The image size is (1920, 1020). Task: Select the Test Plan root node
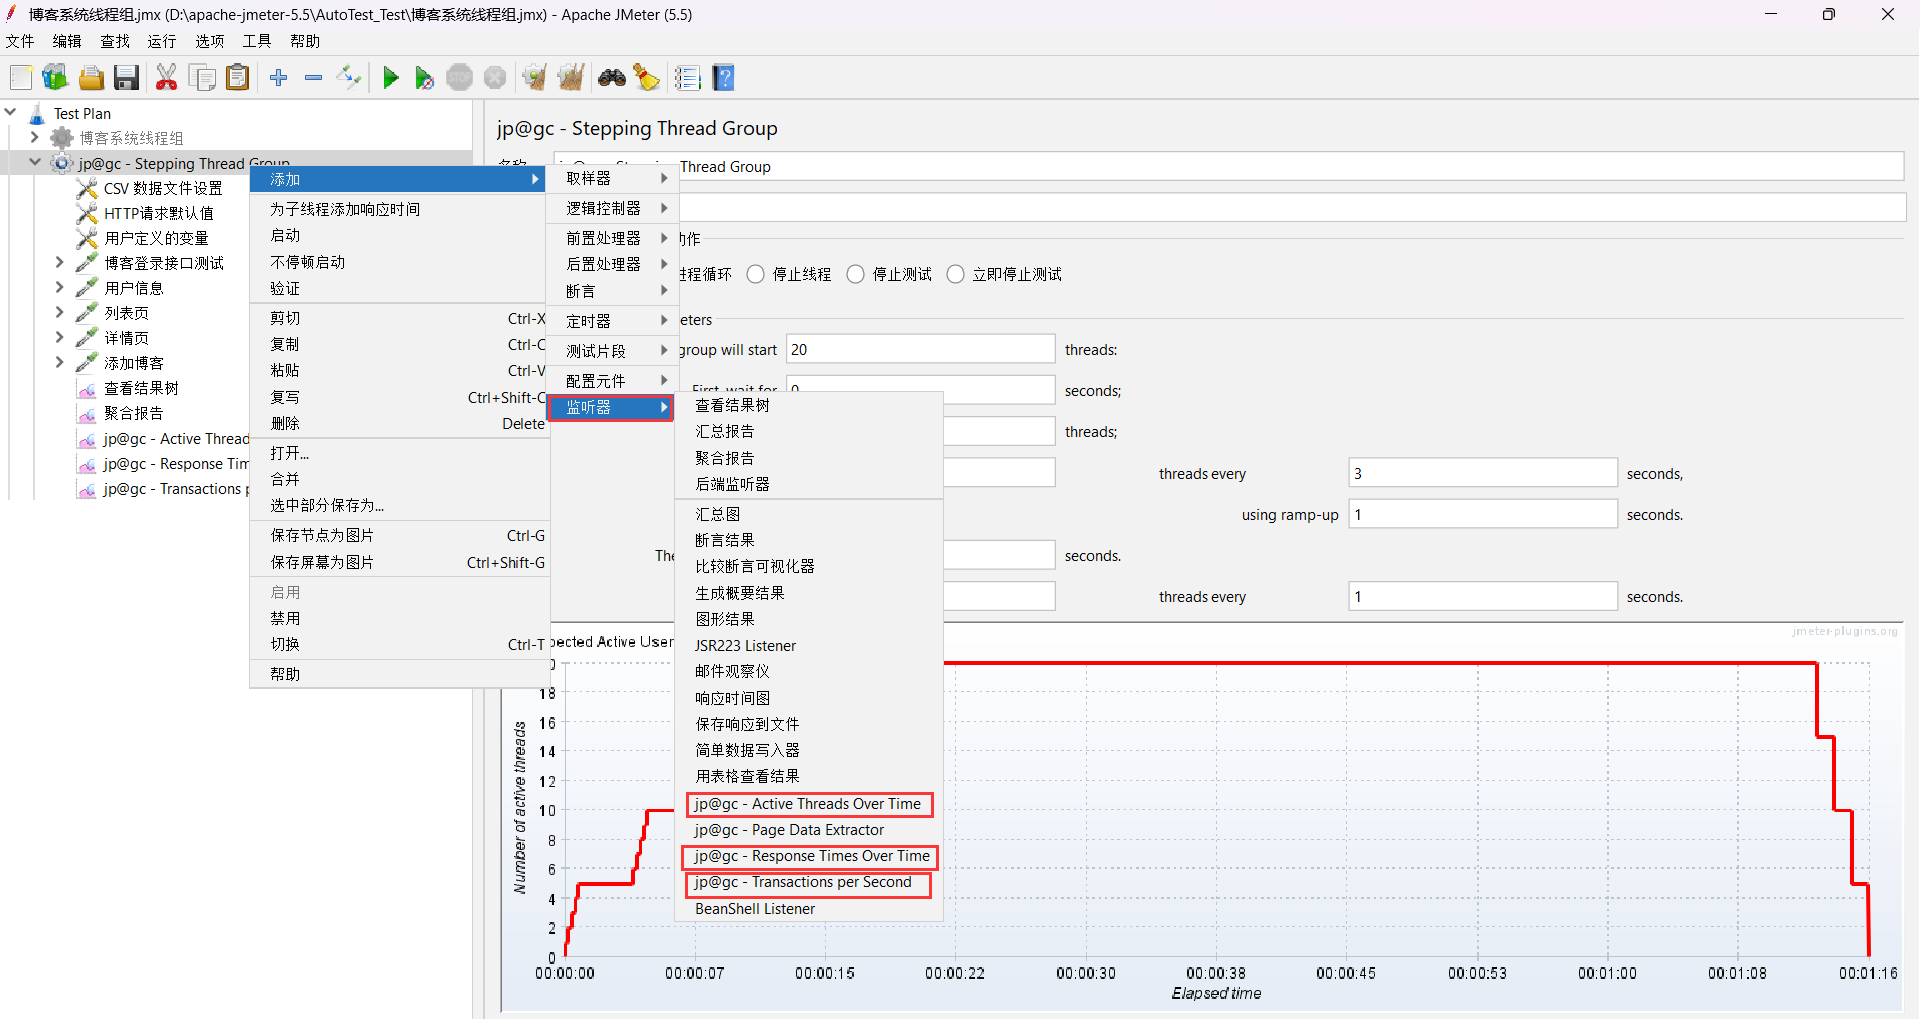tap(82, 114)
